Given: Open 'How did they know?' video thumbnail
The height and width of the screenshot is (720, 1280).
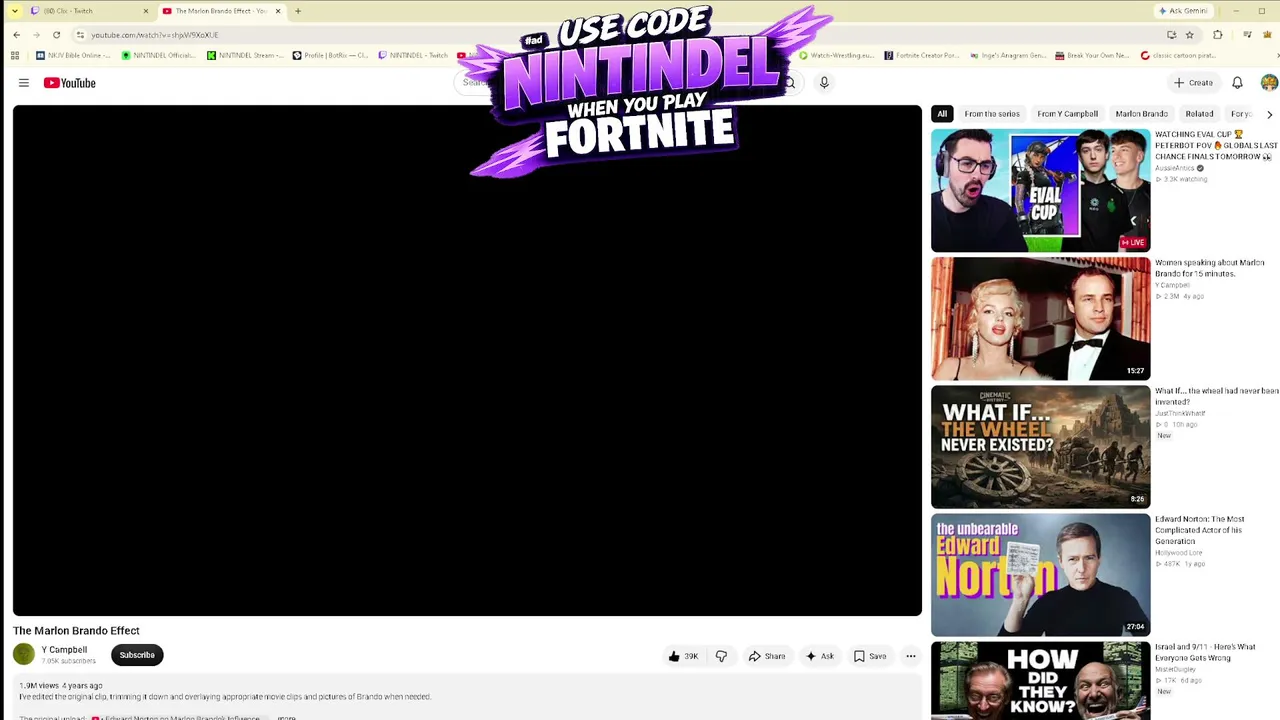Looking at the screenshot, I should 1040,681.
